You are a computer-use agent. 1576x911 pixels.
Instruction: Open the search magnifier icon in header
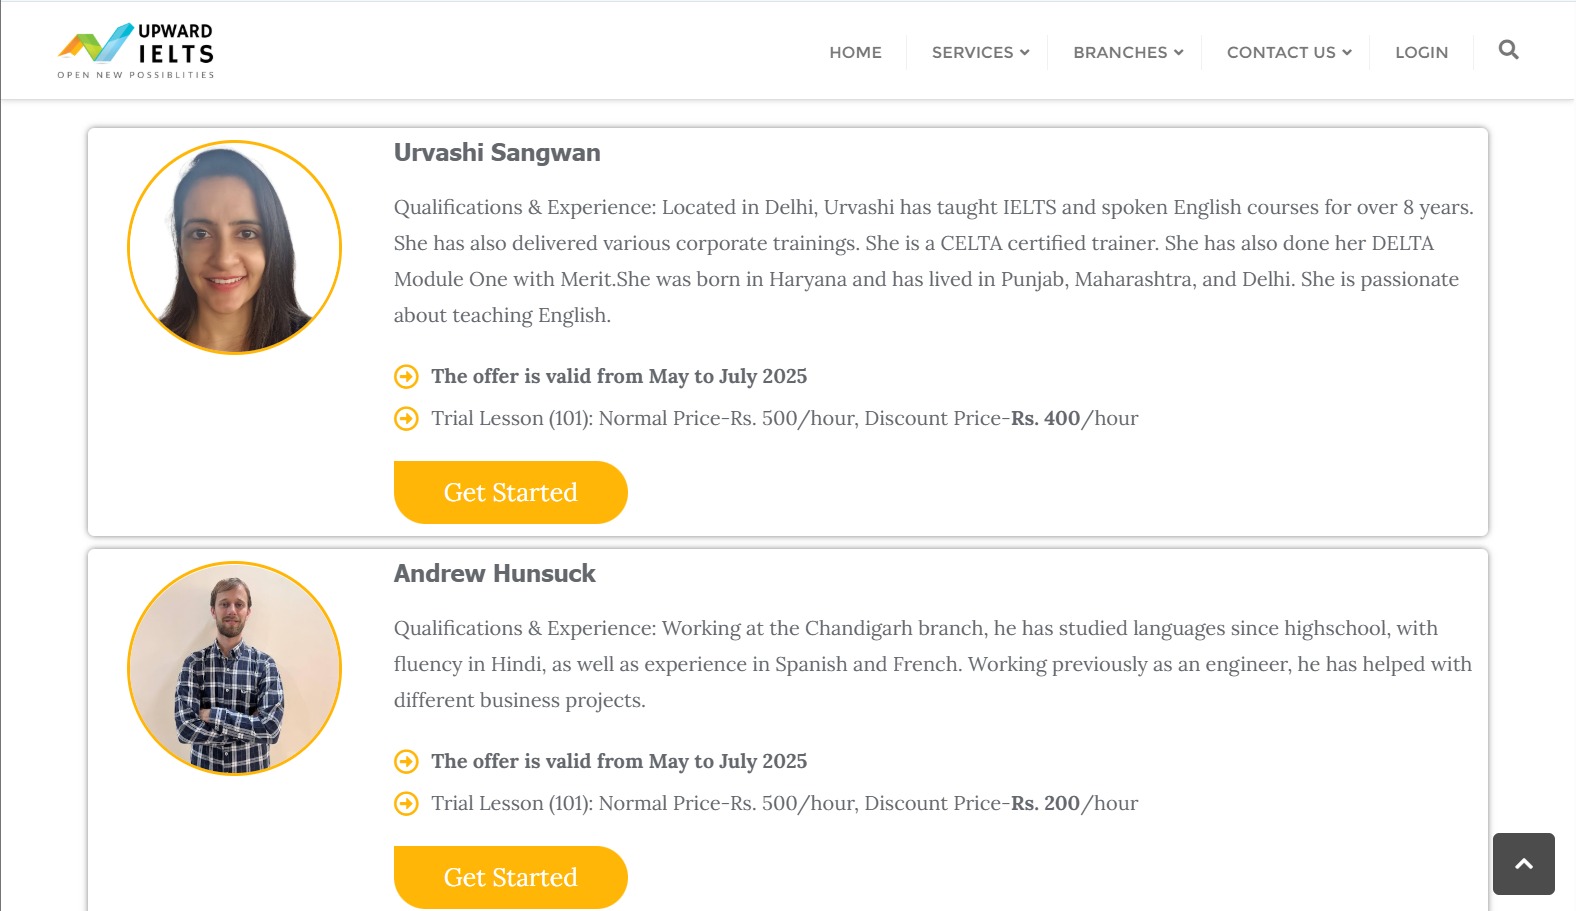1508,50
